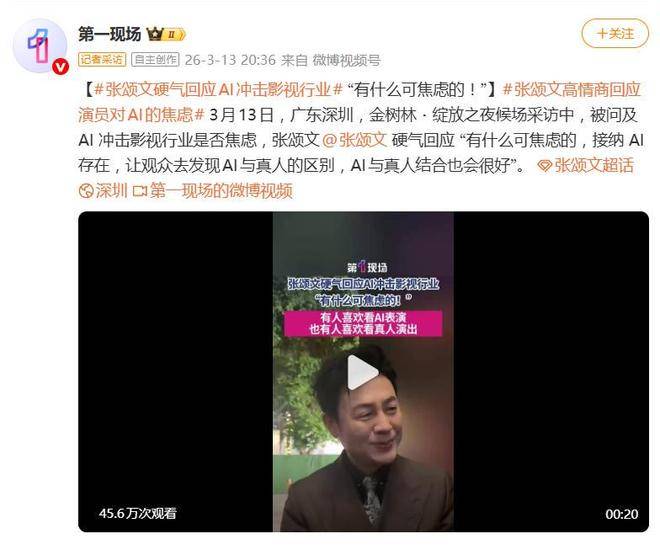Click the 记者采访 tag
Image resolution: width=660 pixels, height=555 pixels.
102,60
